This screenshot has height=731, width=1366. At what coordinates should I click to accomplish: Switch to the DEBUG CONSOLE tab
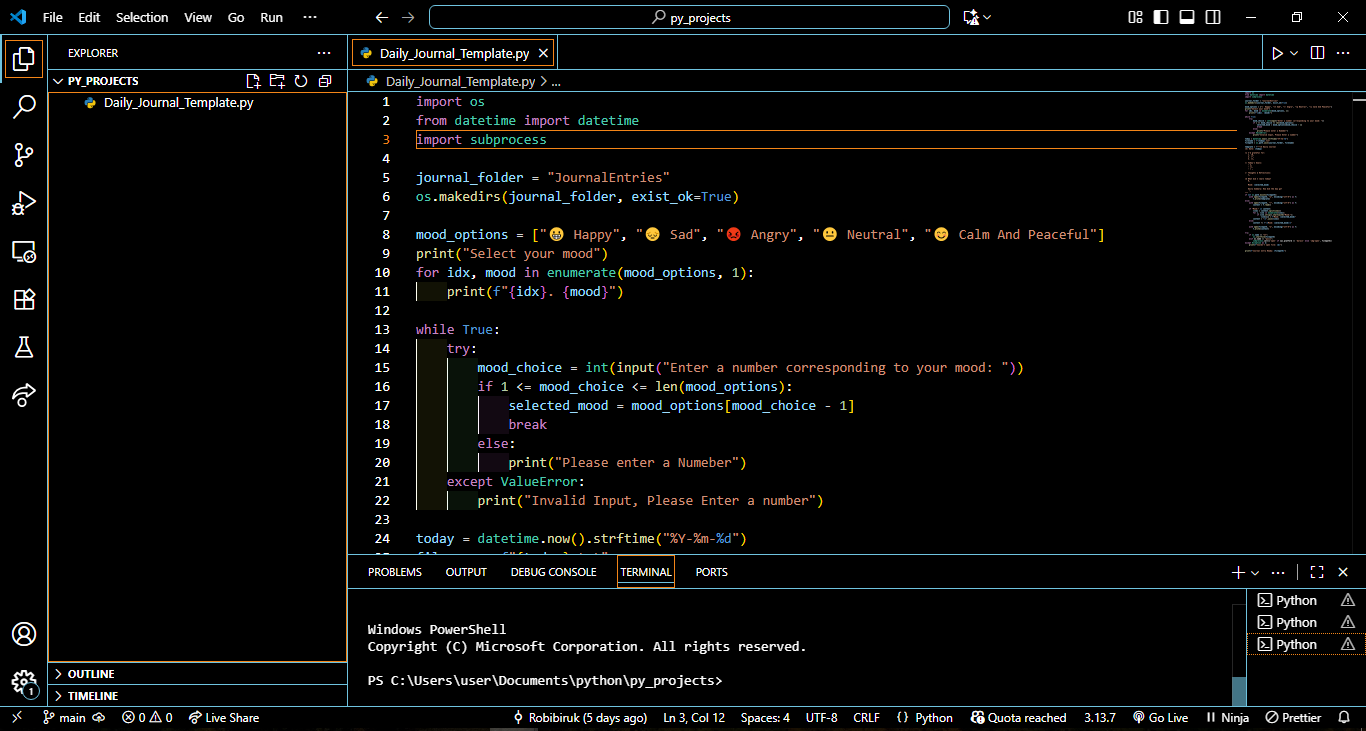(553, 572)
